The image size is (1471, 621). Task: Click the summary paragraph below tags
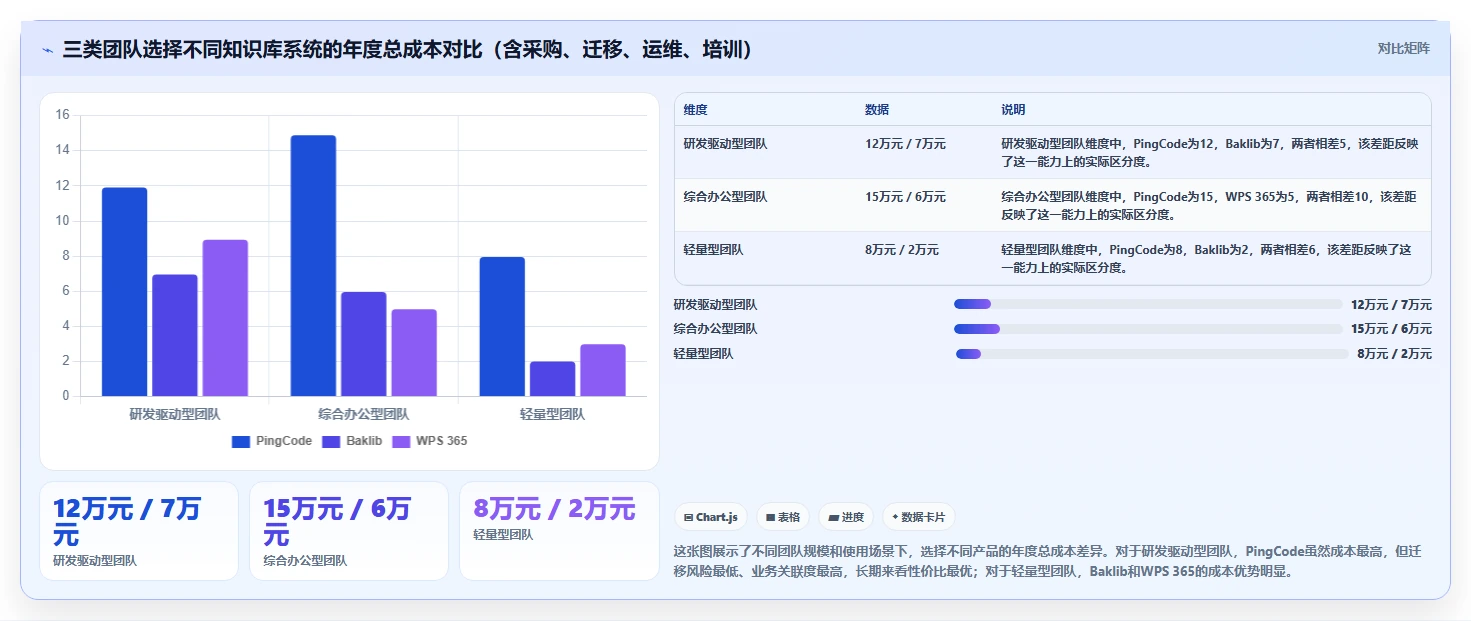point(1048,561)
